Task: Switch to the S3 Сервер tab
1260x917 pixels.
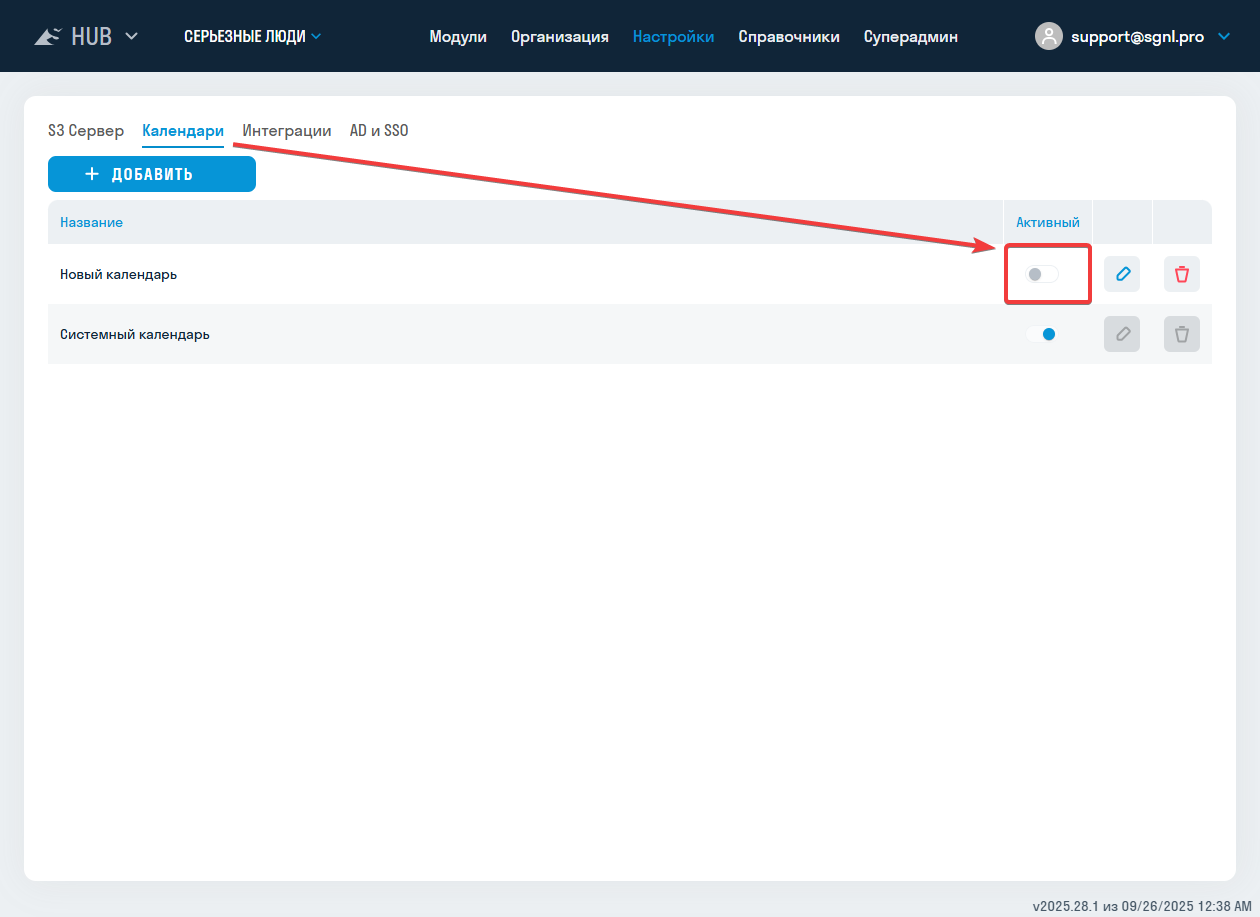Action: [x=86, y=131]
